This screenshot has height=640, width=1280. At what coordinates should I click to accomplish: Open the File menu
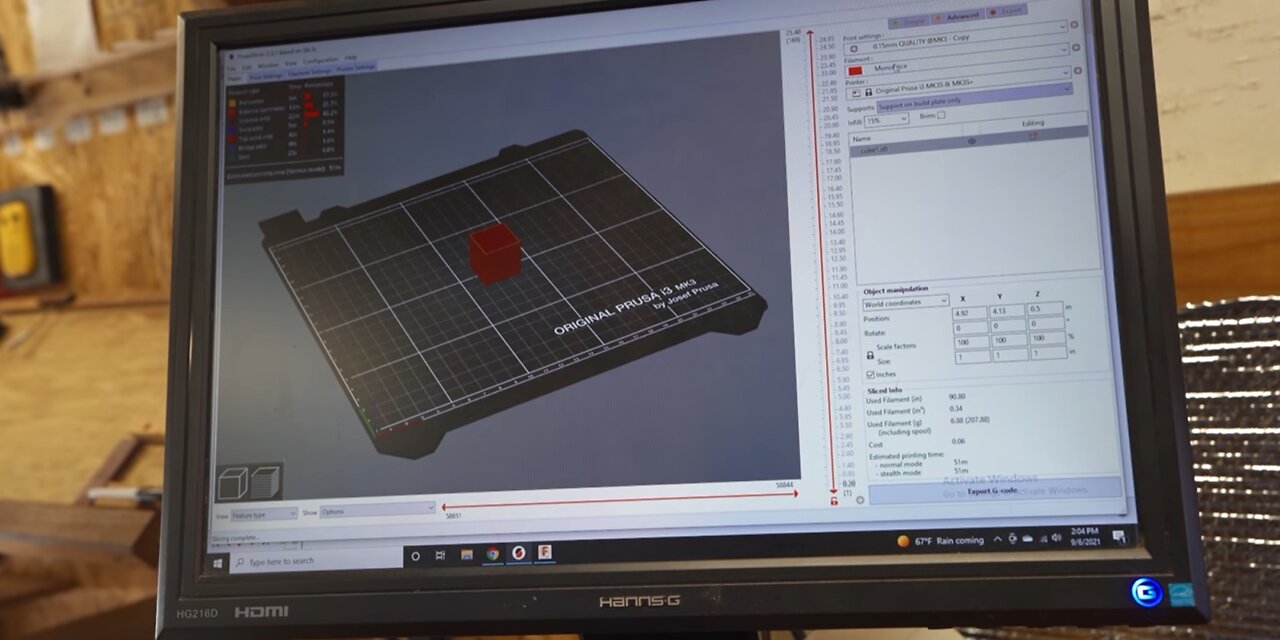pos(230,68)
